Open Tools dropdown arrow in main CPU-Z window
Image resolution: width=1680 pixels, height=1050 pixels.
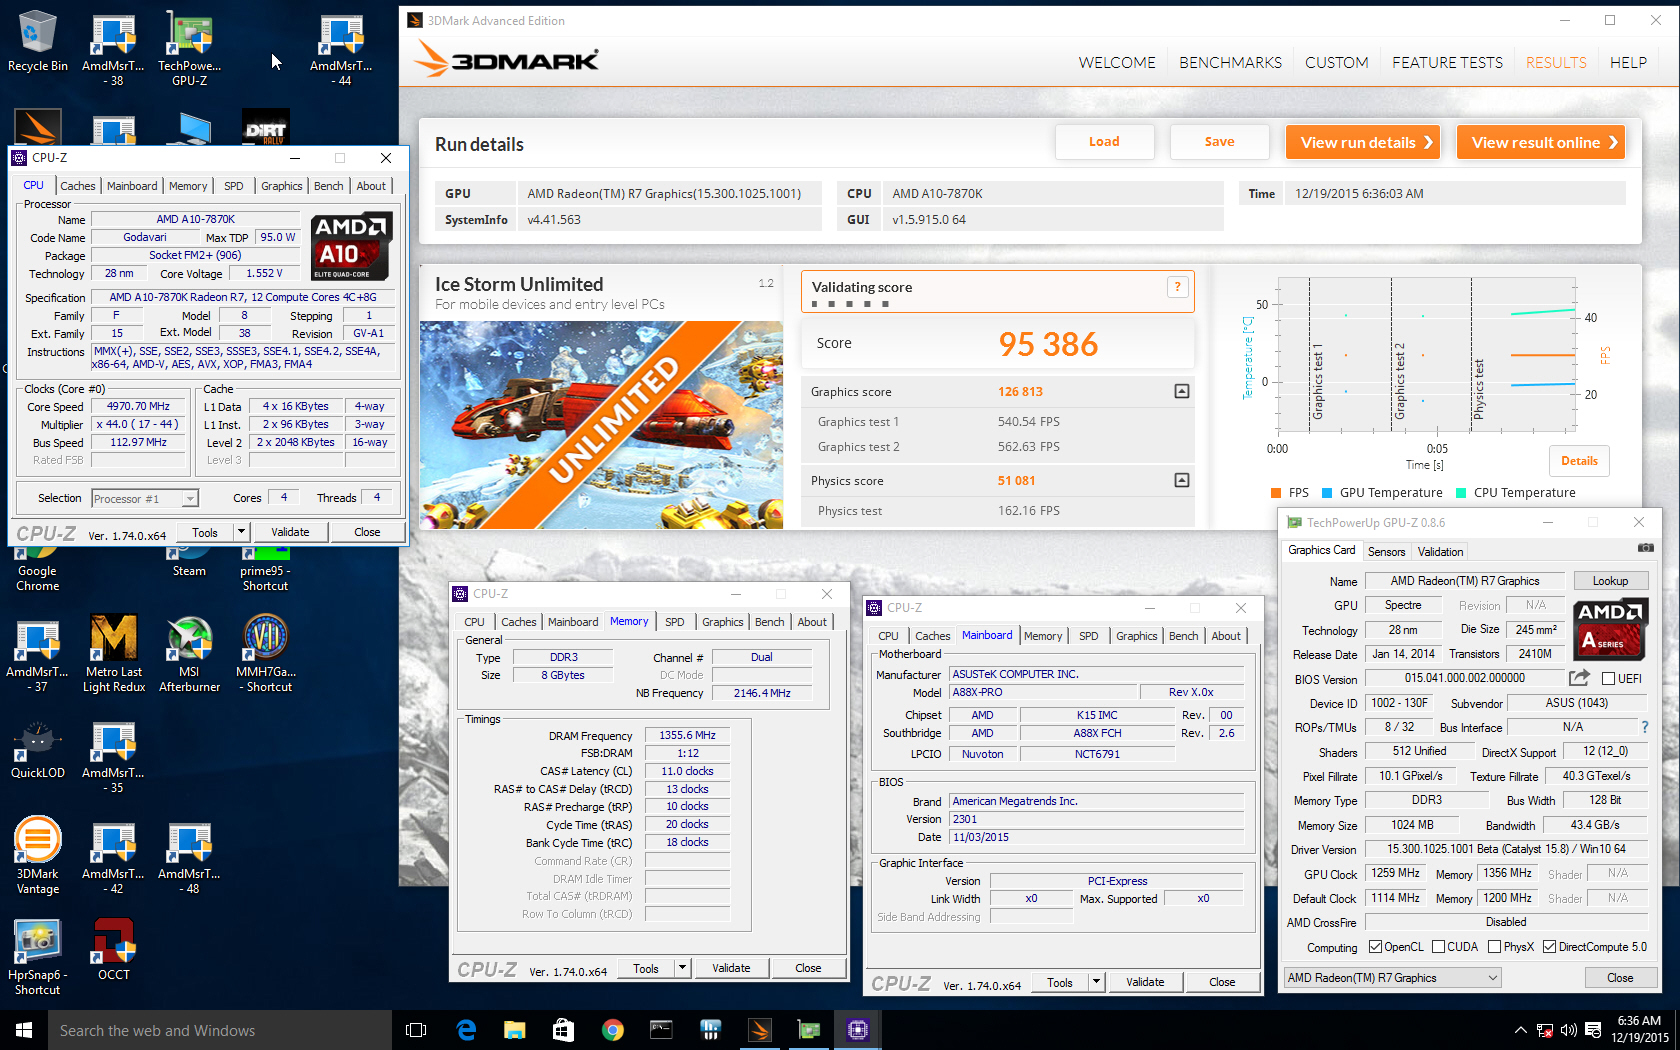[241, 532]
